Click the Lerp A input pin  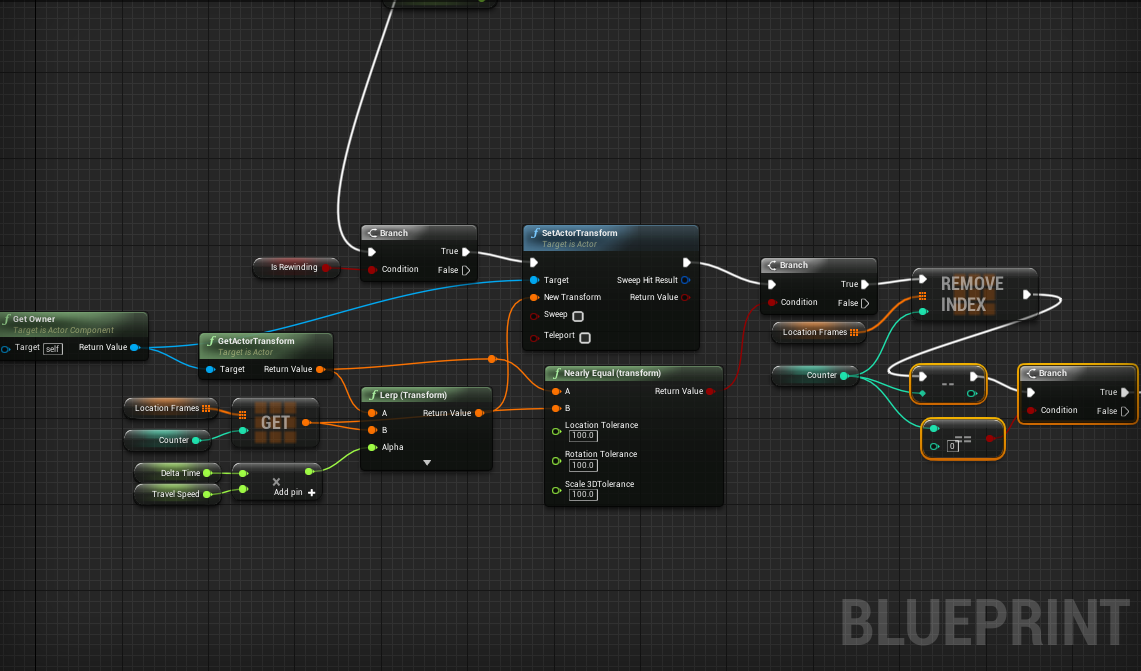(x=372, y=413)
